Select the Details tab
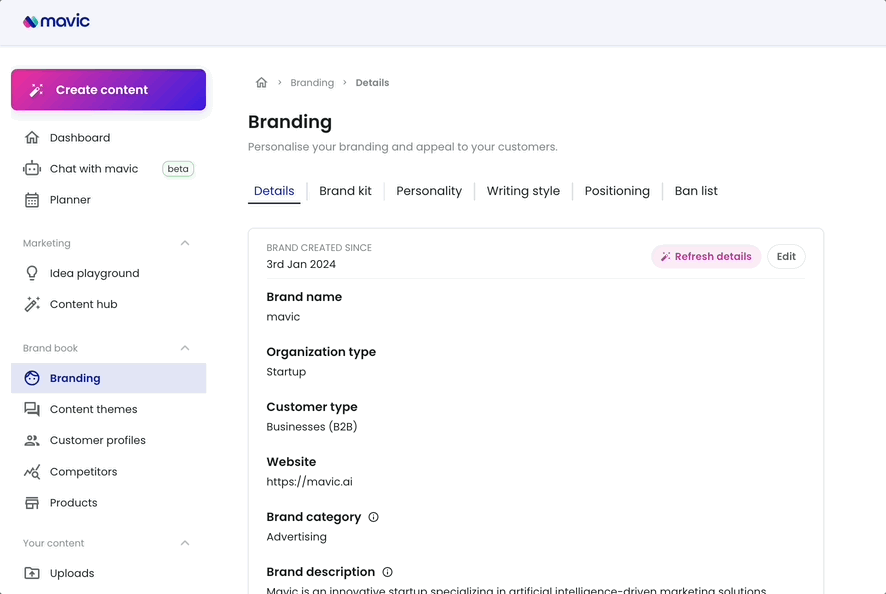 [x=274, y=191]
